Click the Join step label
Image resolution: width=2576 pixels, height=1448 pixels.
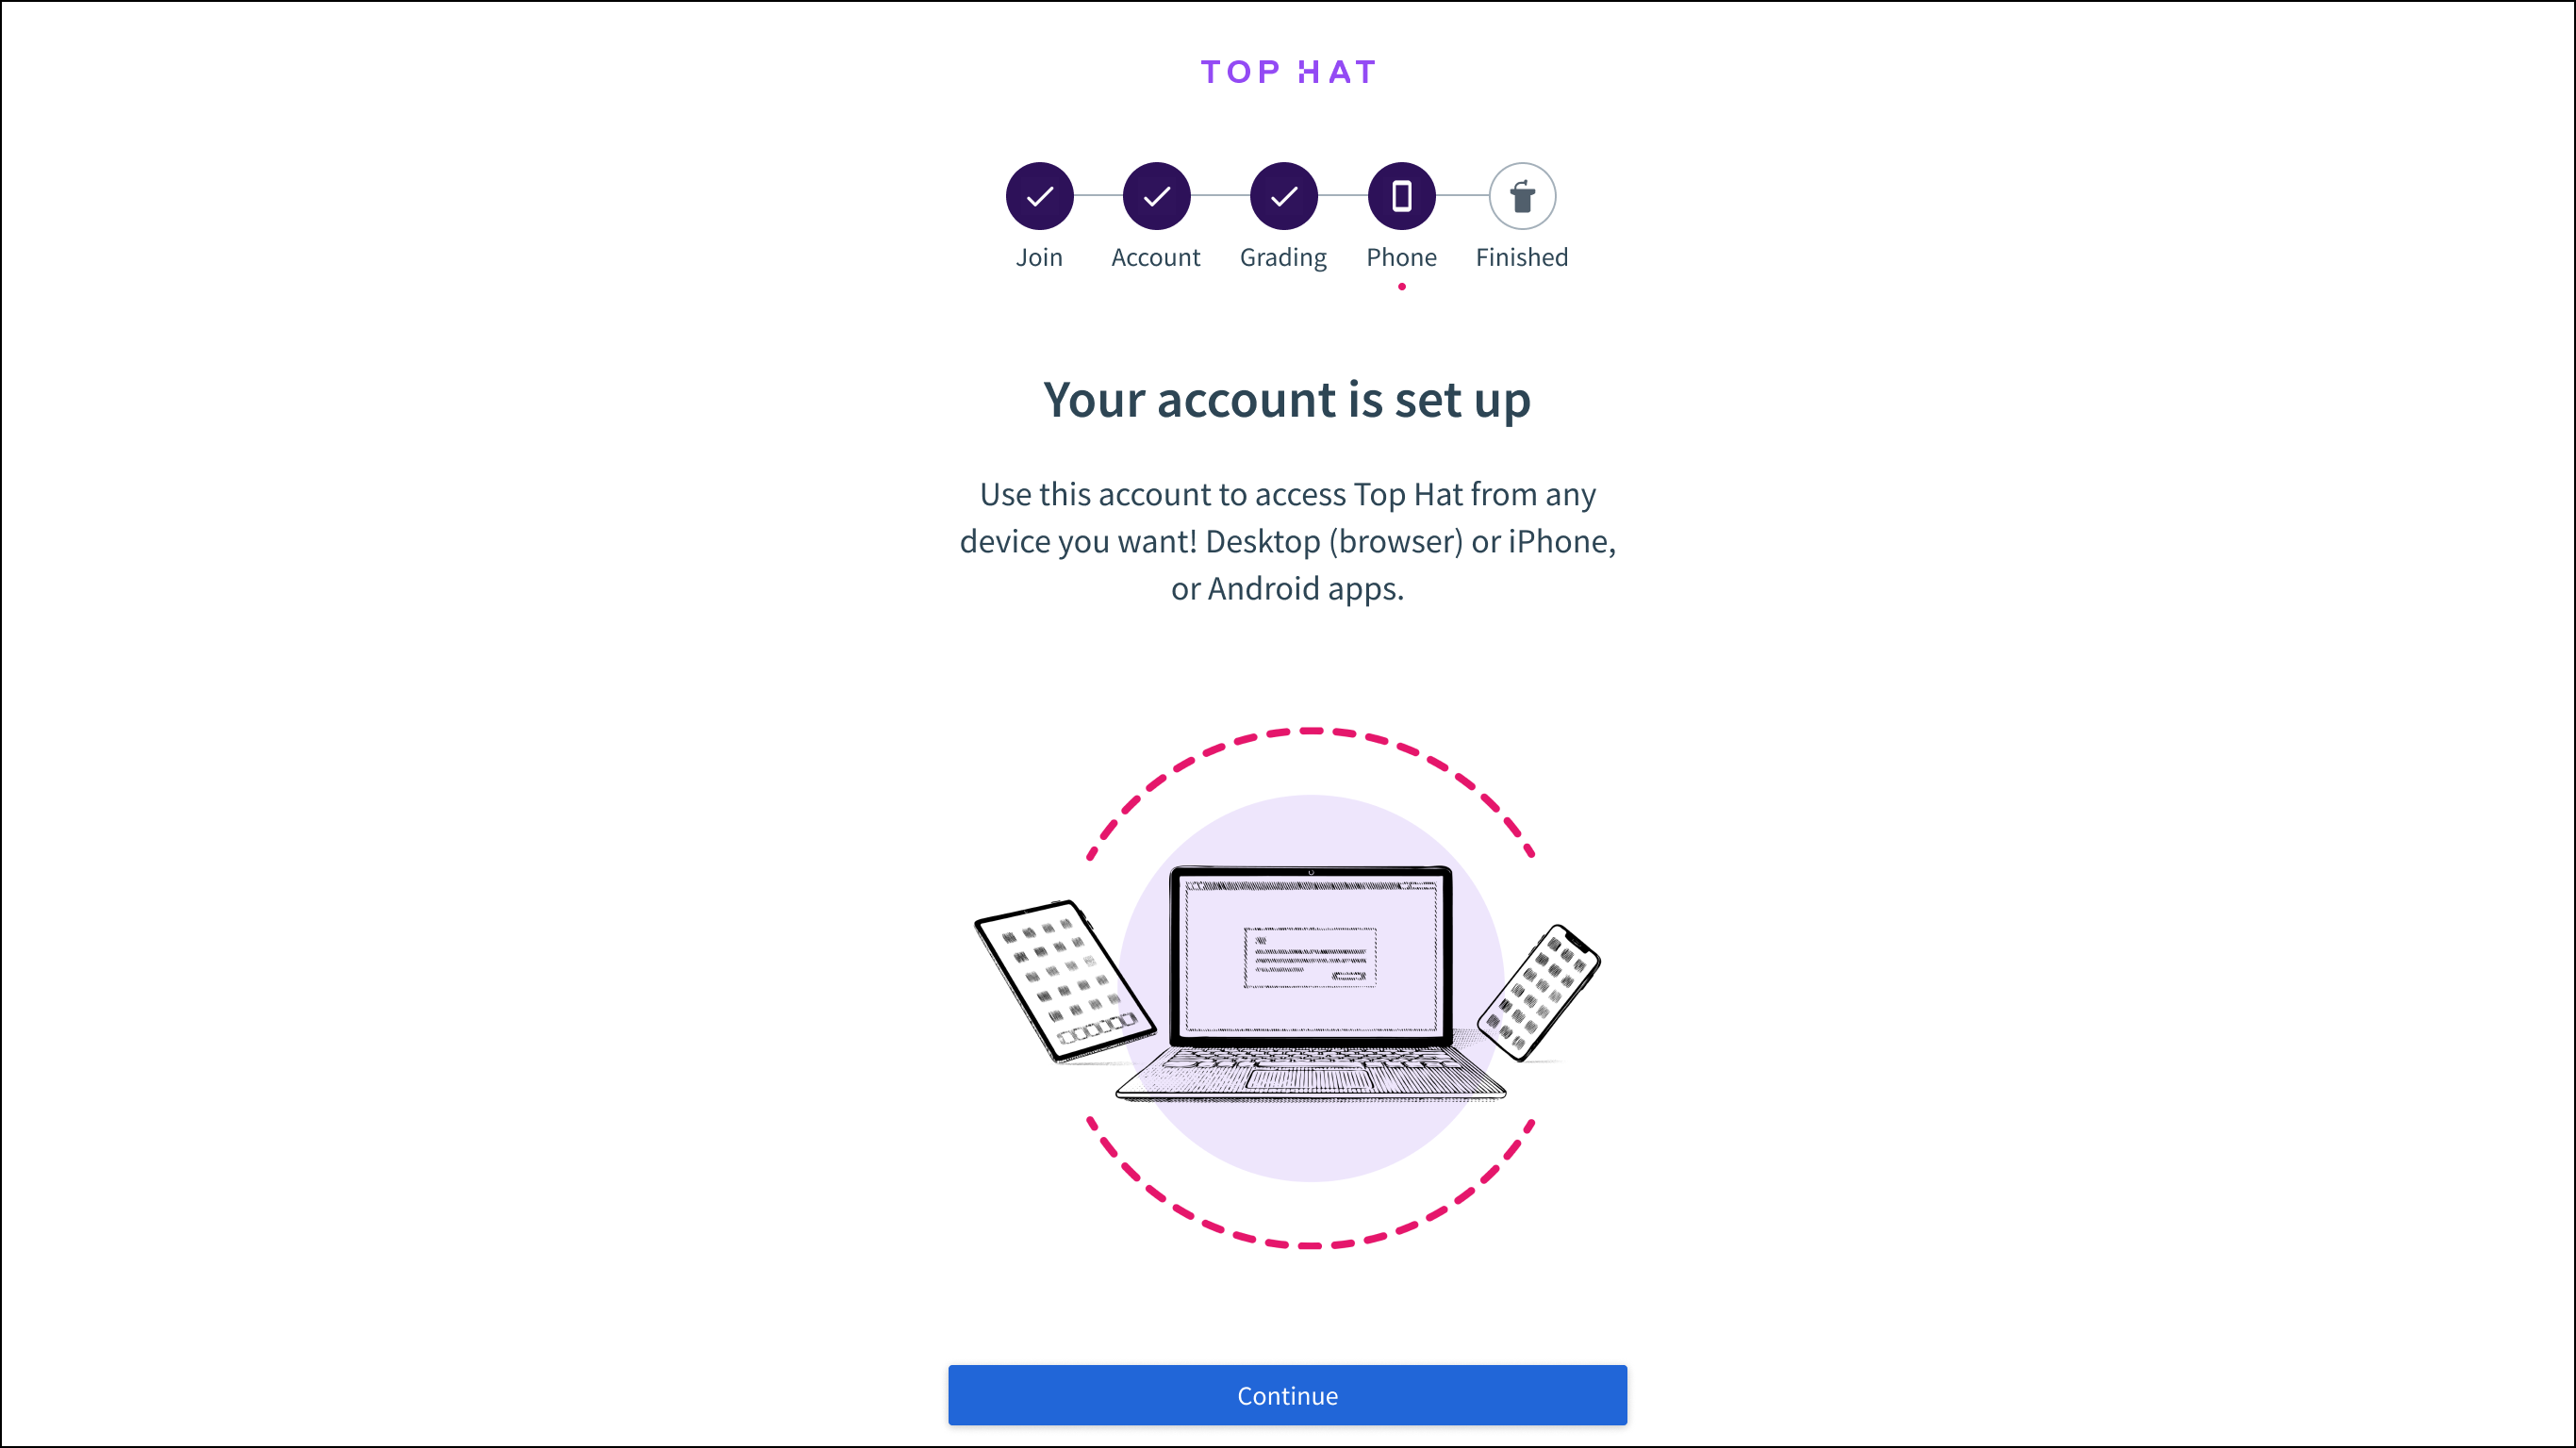(1039, 257)
